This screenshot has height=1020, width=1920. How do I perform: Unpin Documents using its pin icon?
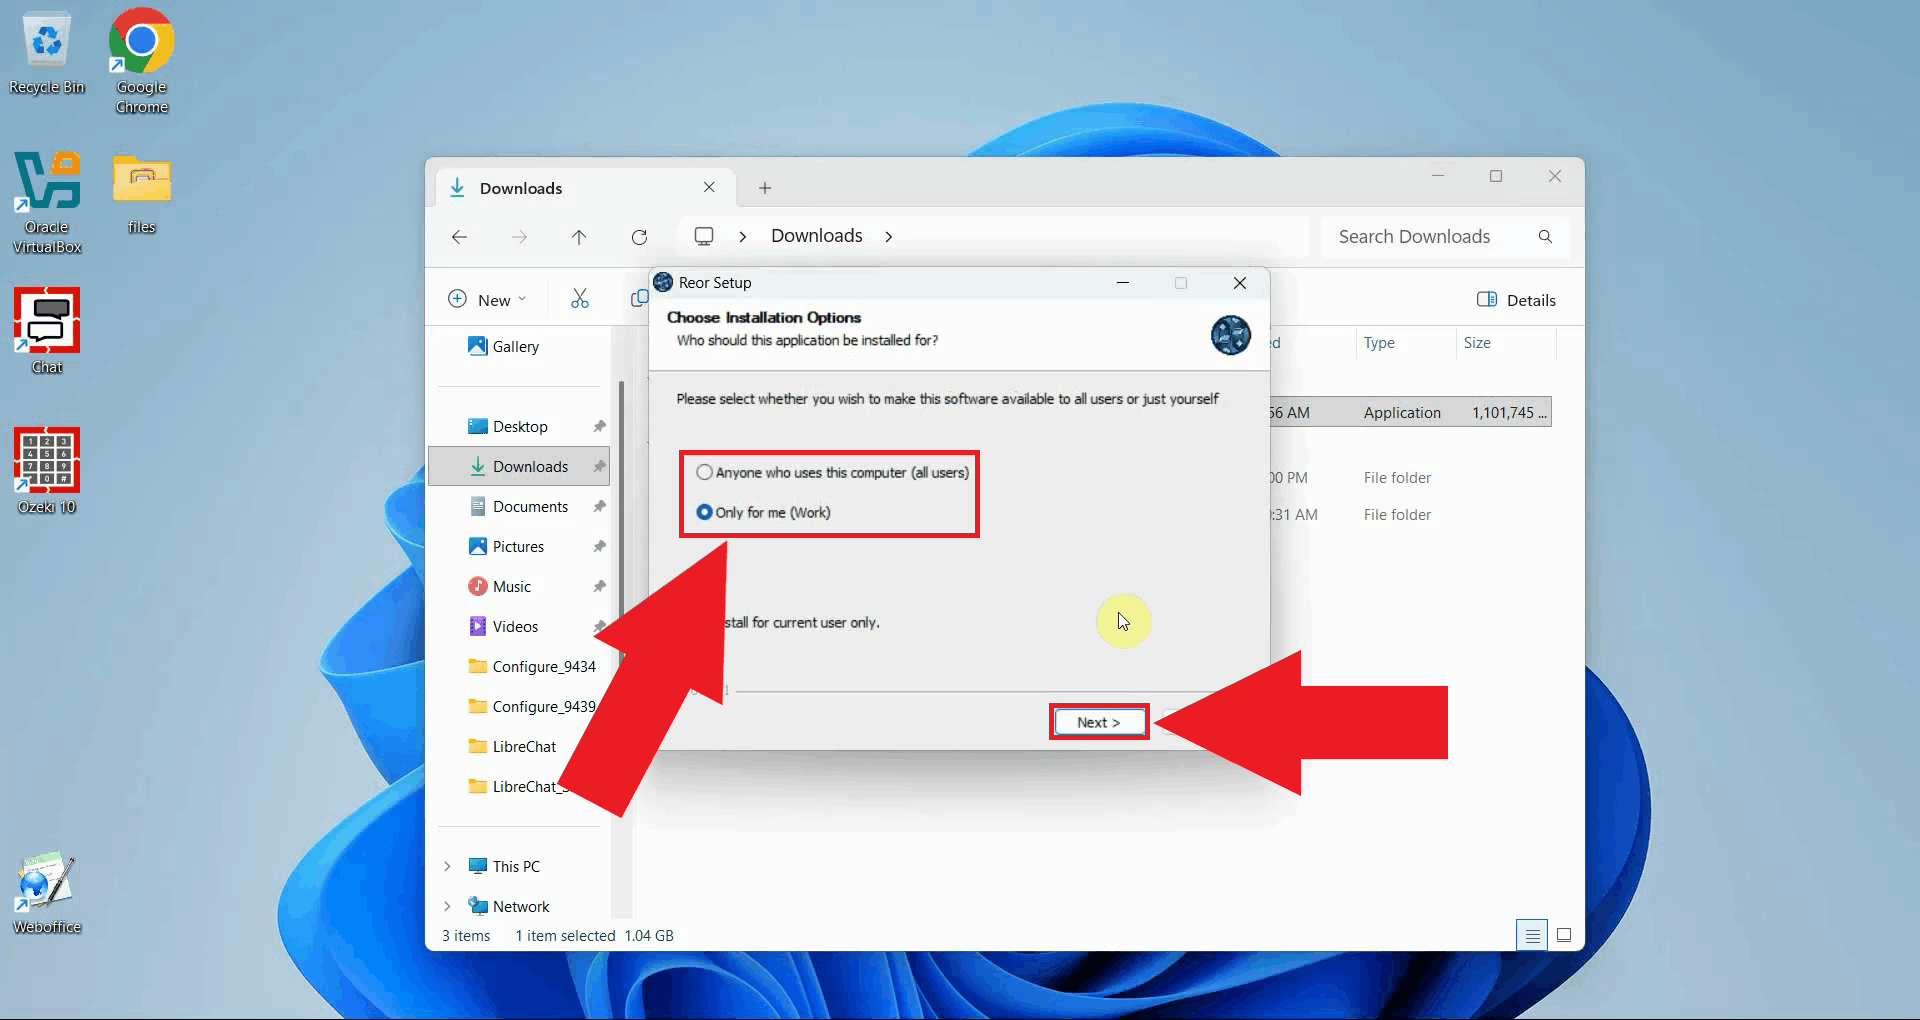599,506
